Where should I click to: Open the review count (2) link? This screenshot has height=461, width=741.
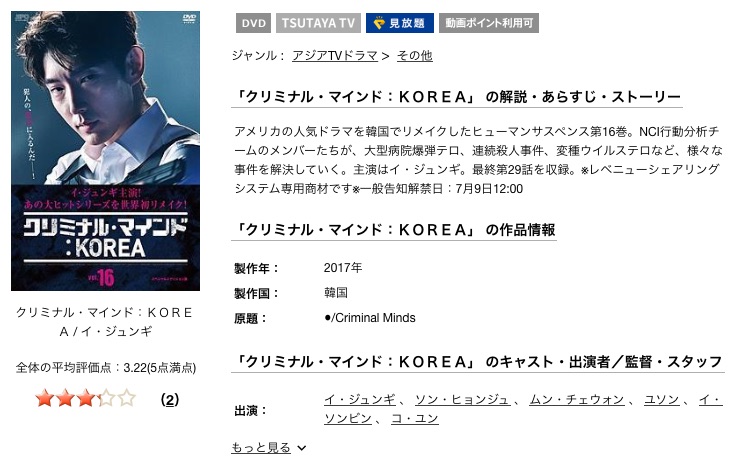tap(170, 400)
